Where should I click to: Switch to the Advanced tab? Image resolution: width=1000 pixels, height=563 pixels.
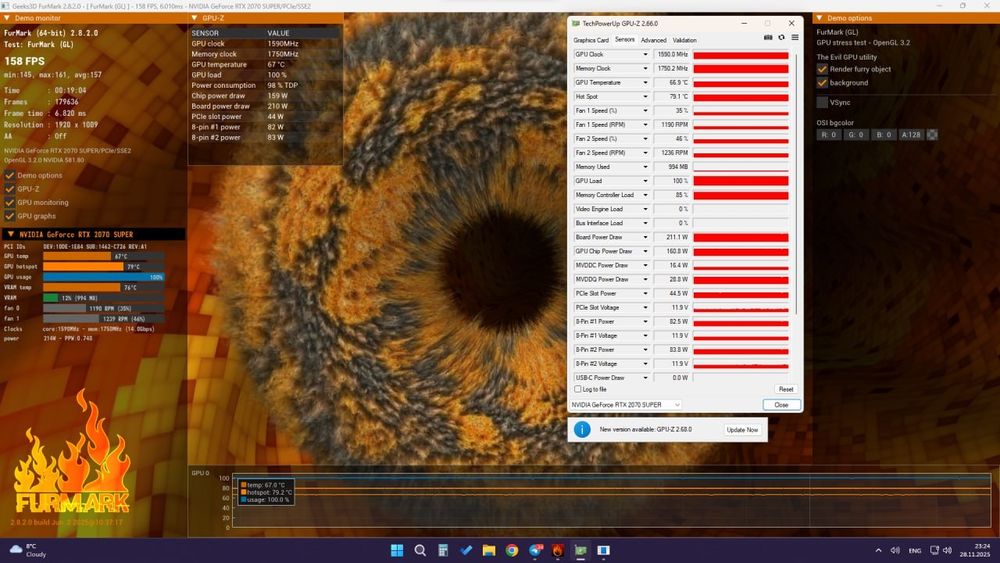point(654,40)
